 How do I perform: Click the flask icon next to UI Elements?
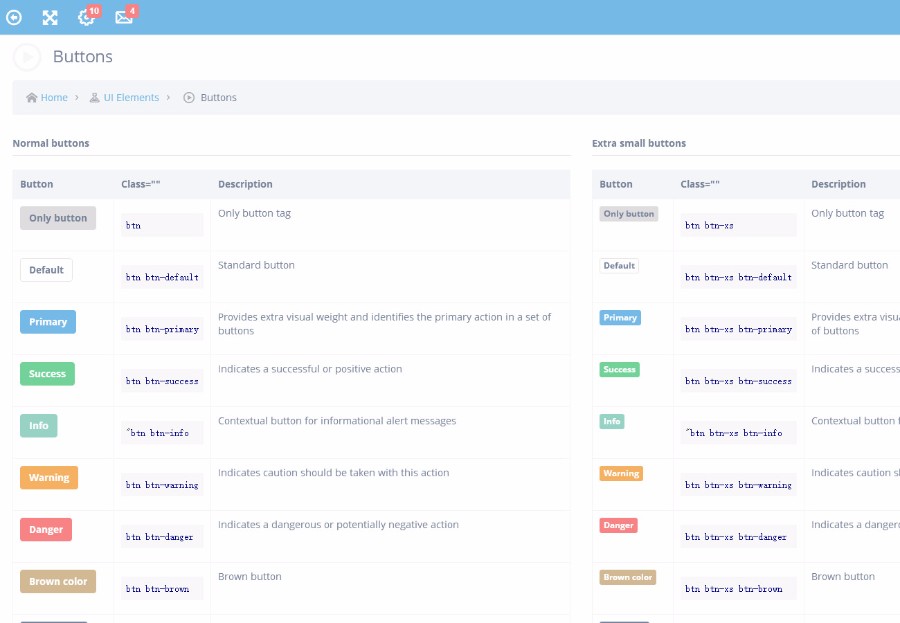pyautogui.click(x=95, y=98)
